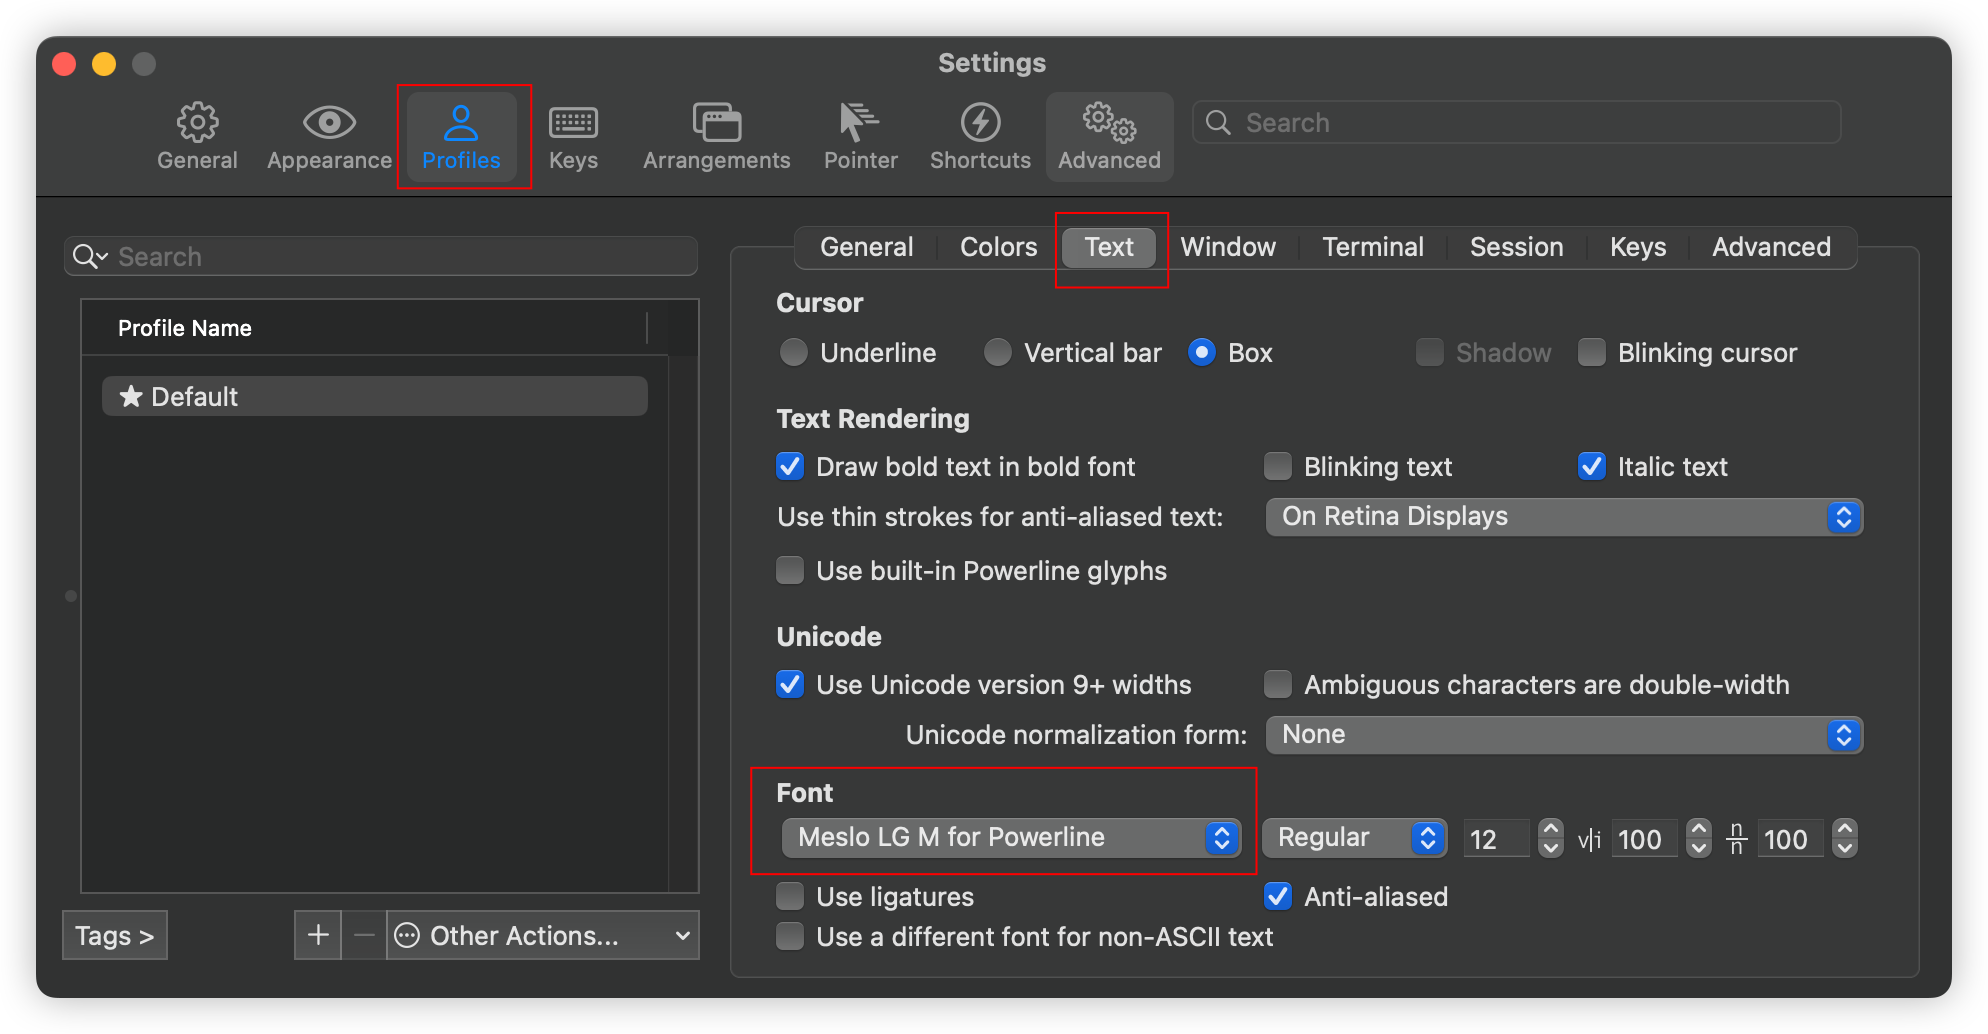Open the Shortcuts lightning icon
This screenshot has width=1988, height=1034.
(x=980, y=123)
